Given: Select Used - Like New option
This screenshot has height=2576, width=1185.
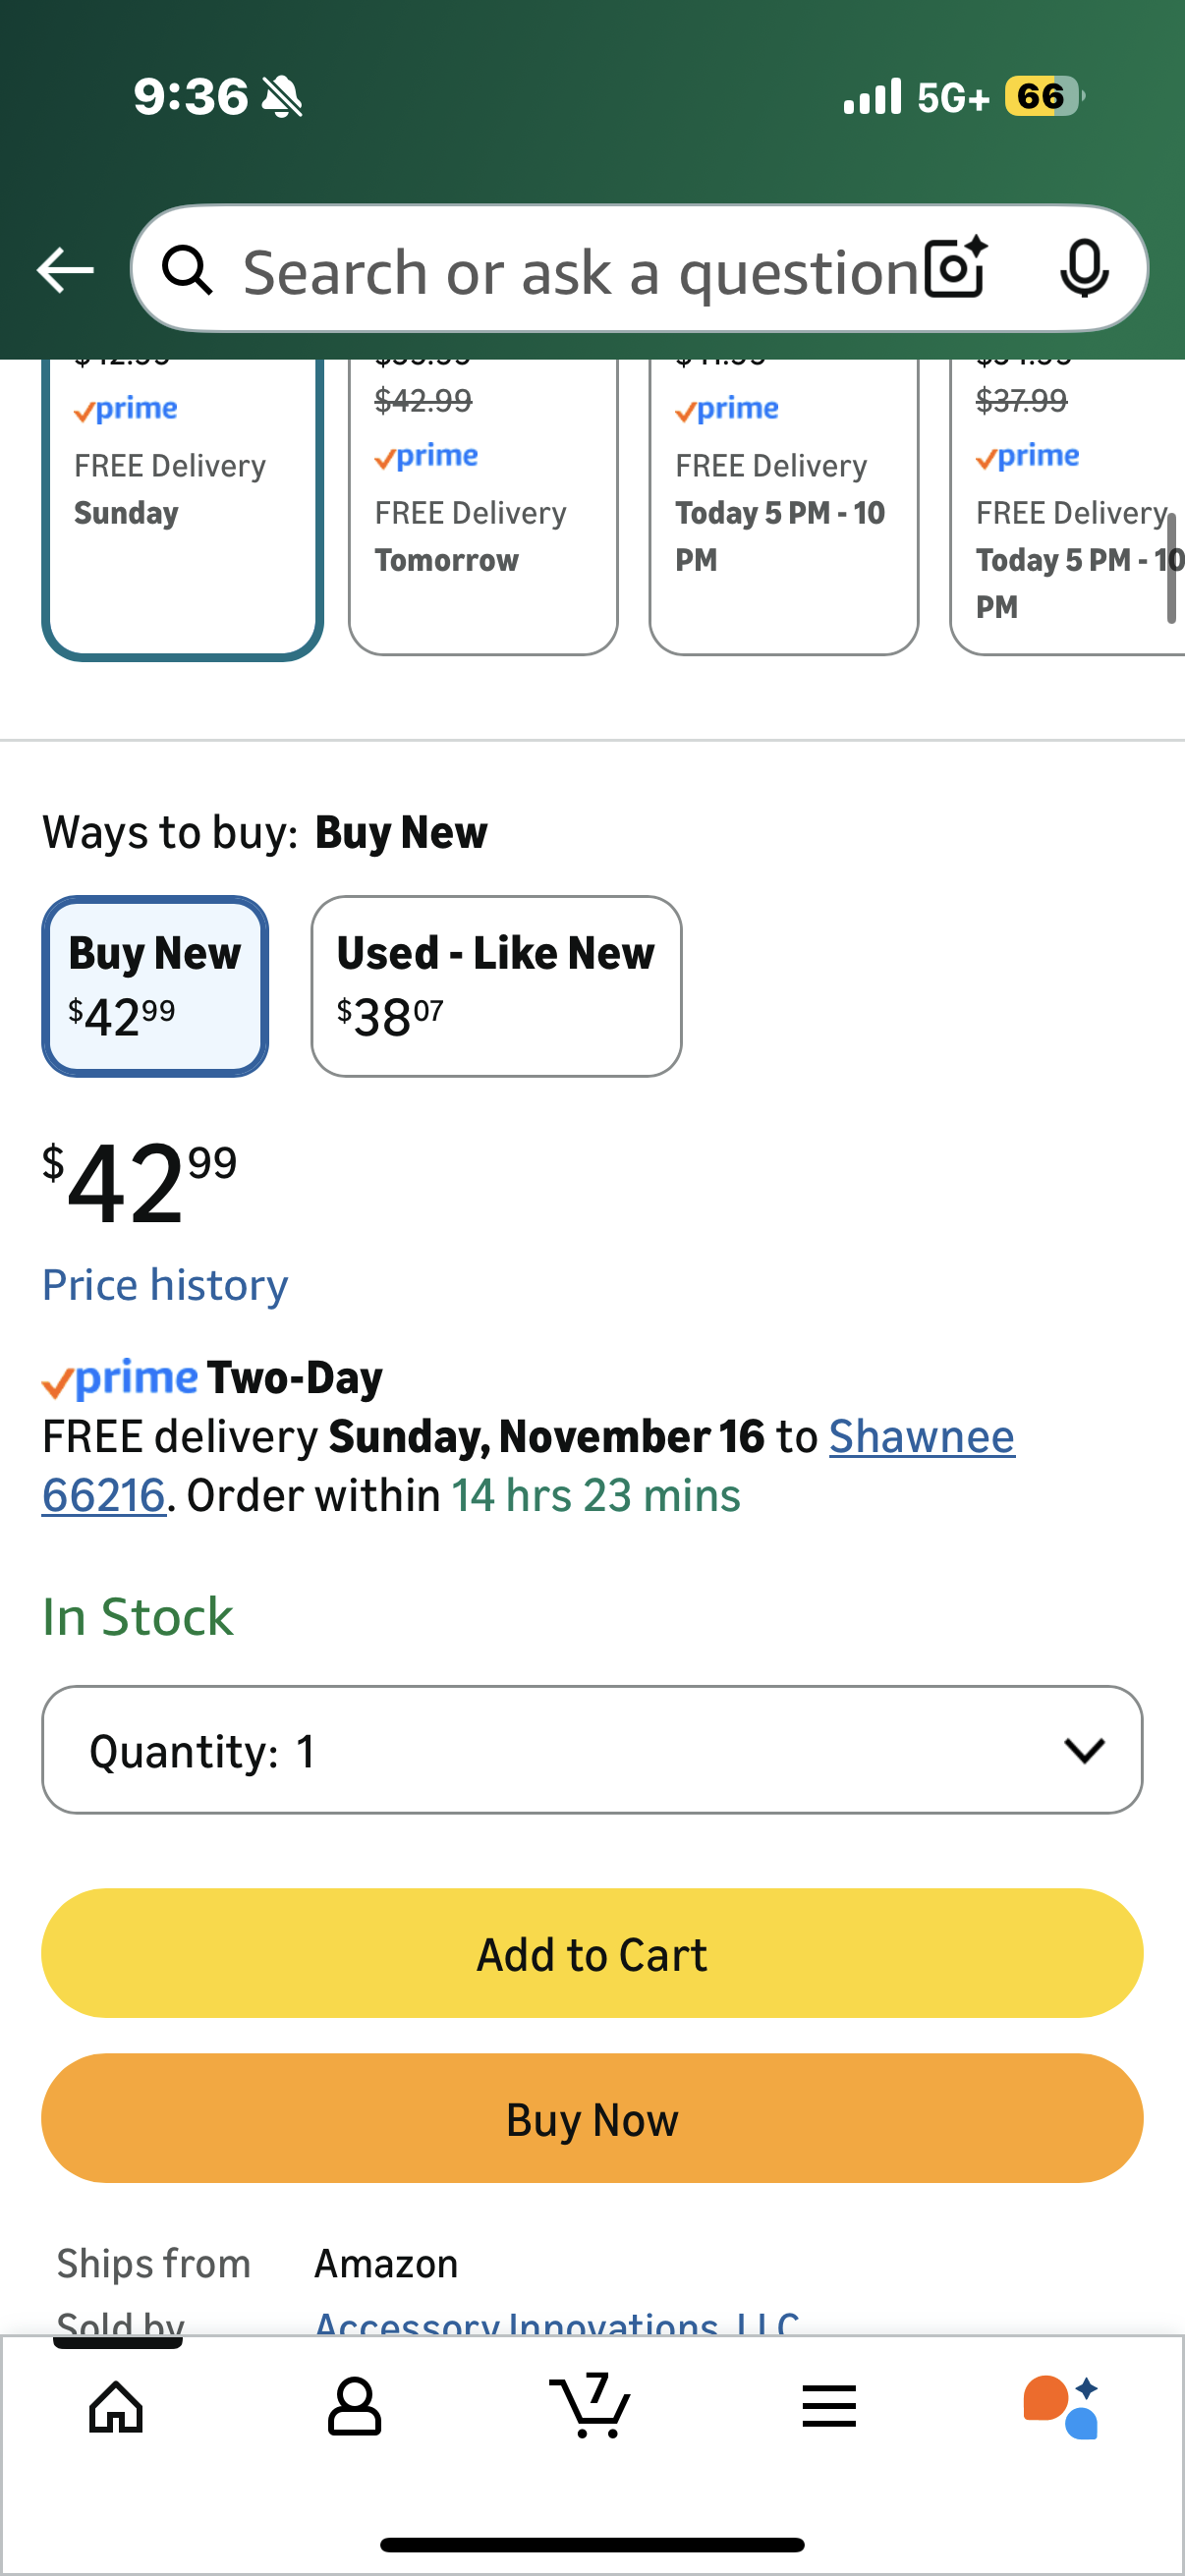Looking at the screenshot, I should click(x=496, y=986).
